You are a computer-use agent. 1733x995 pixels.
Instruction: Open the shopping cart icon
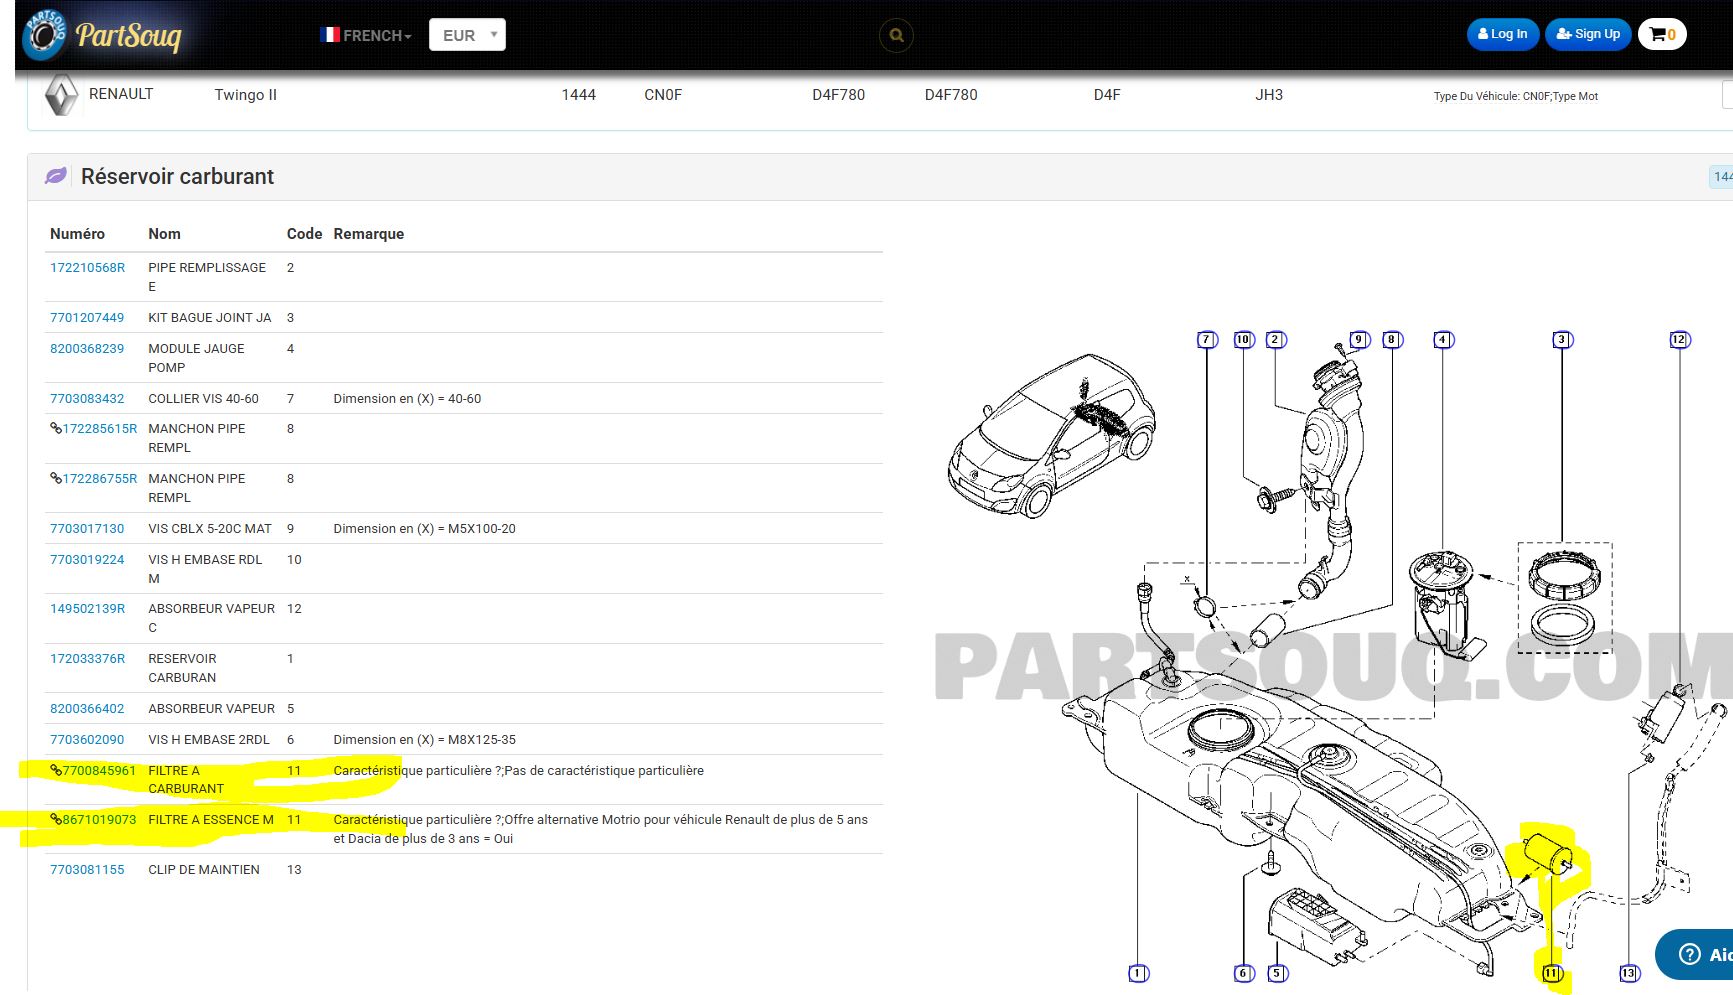pyautogui.click(x=1662, y=34)
